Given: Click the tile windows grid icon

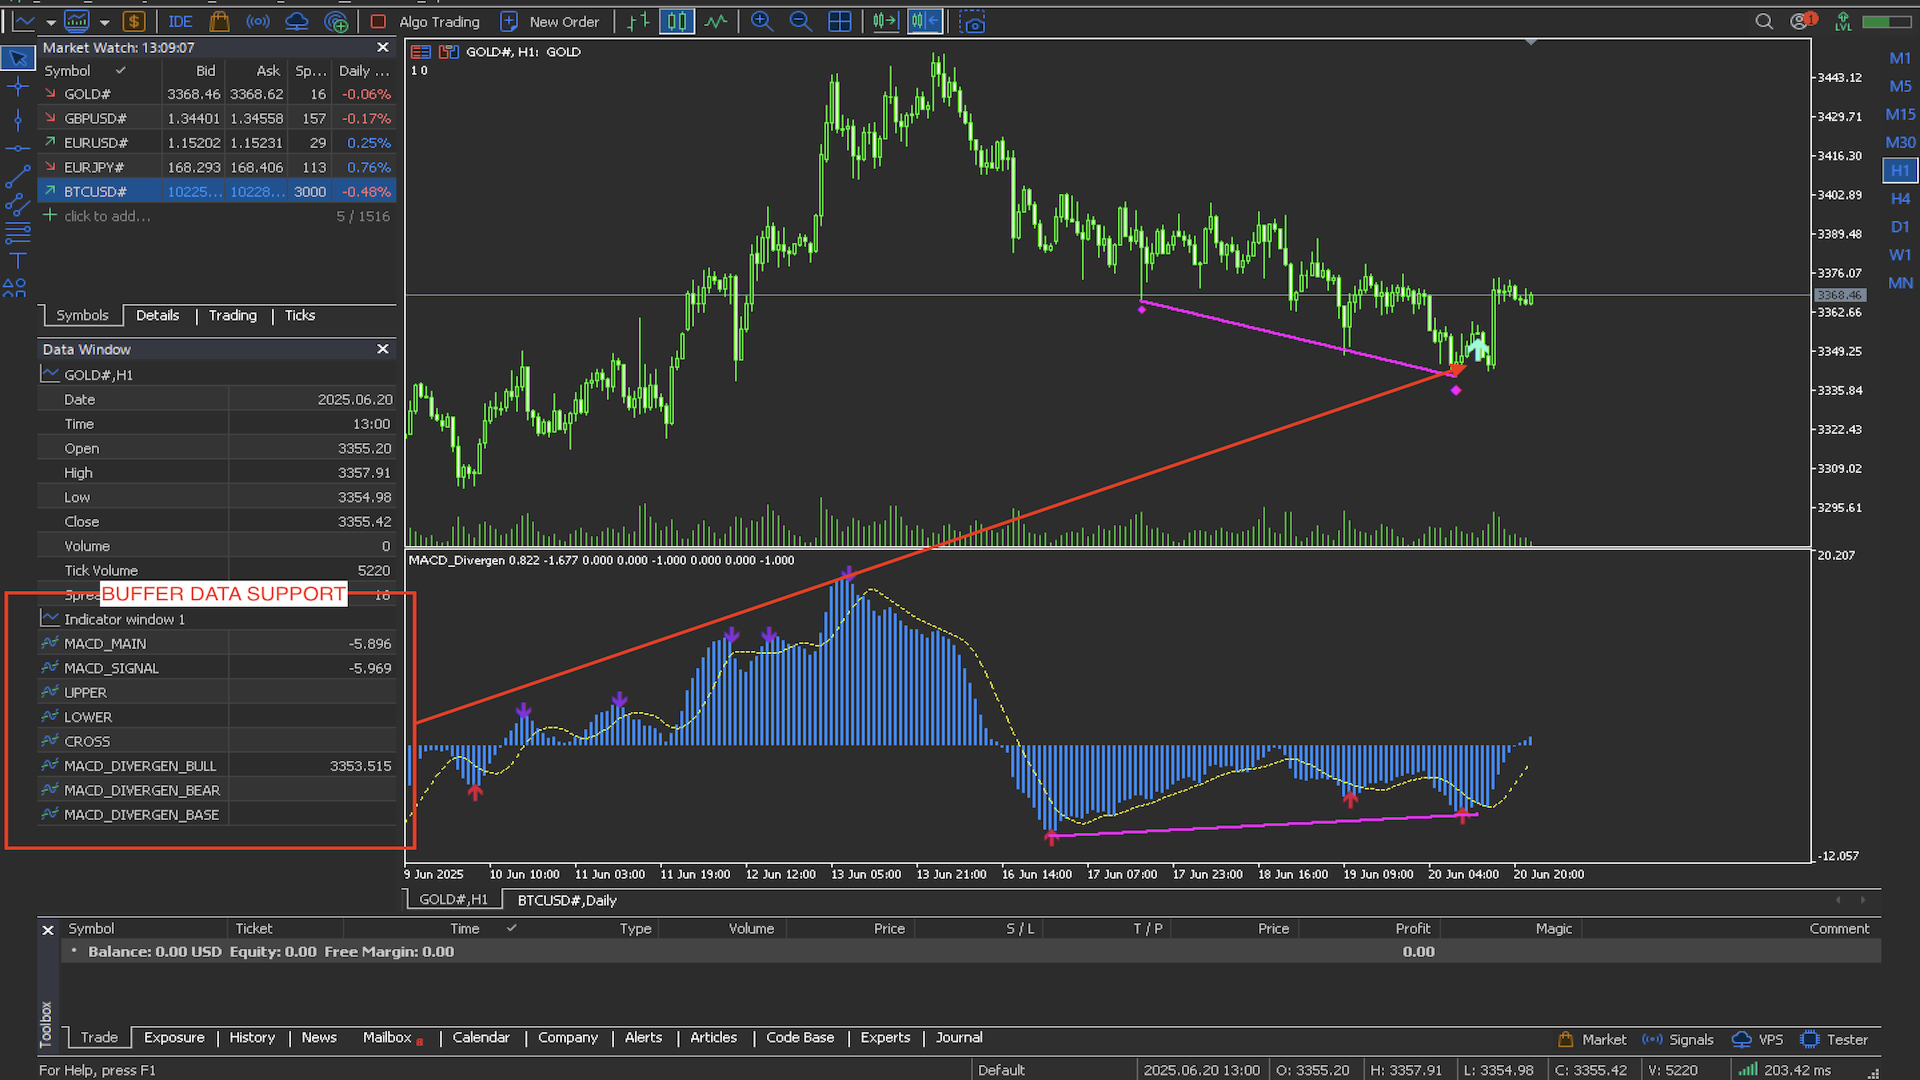Looking at the screenshot, I should point(840,22).
